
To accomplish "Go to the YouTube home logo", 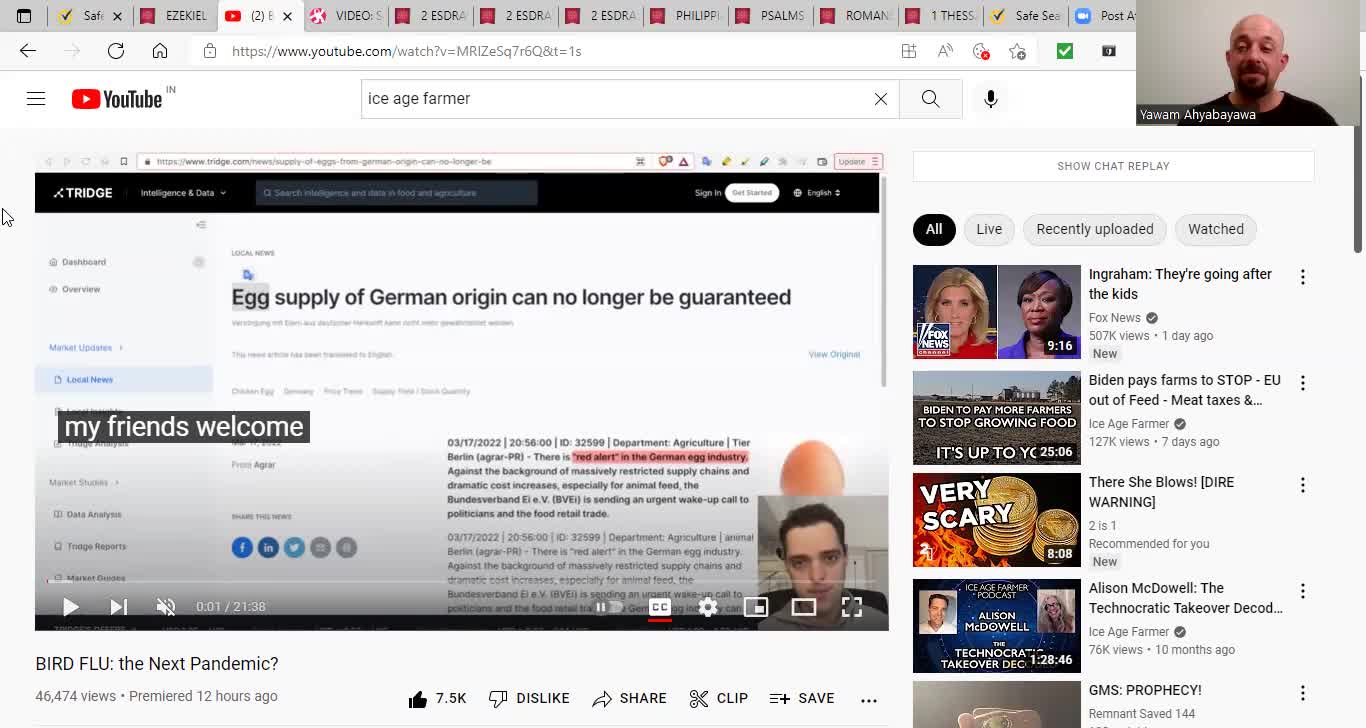I will 117,98.
